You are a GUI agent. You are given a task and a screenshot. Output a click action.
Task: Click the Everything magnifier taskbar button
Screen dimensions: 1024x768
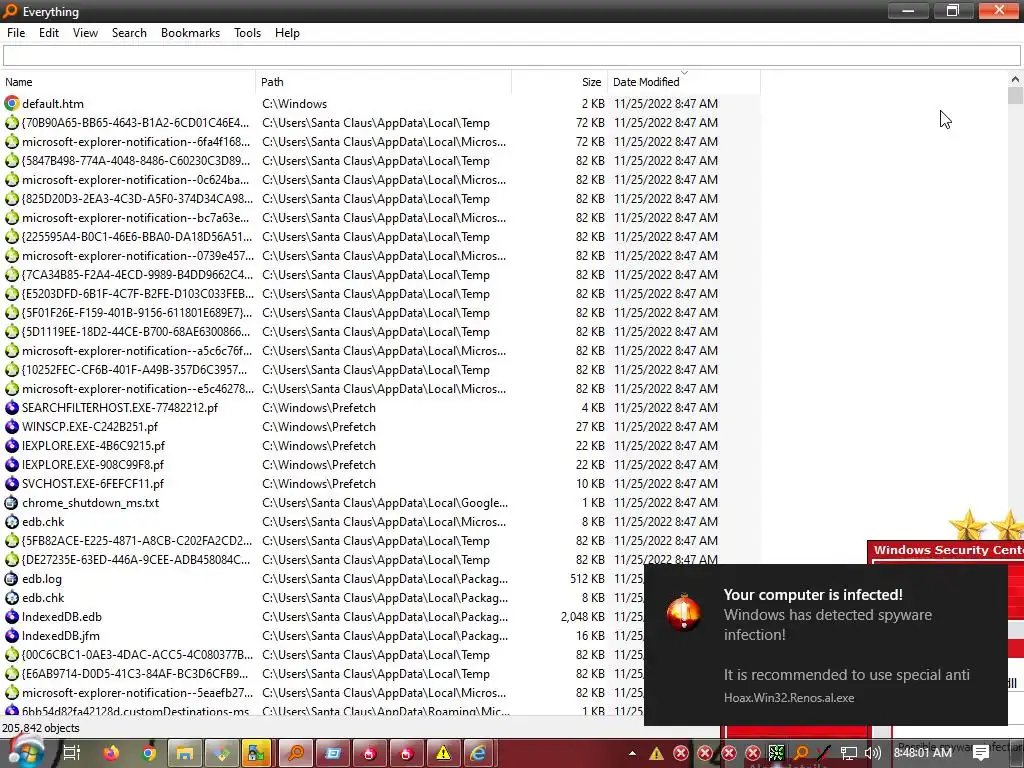click(x=296, y=753)
